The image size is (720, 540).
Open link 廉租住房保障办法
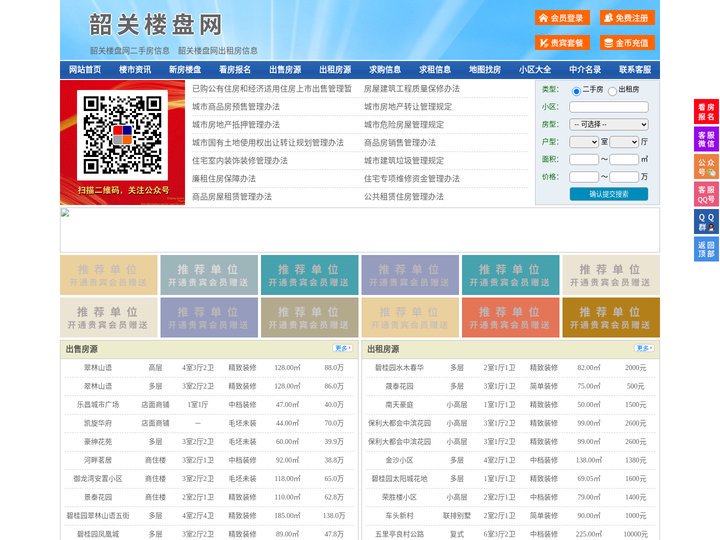224,179
